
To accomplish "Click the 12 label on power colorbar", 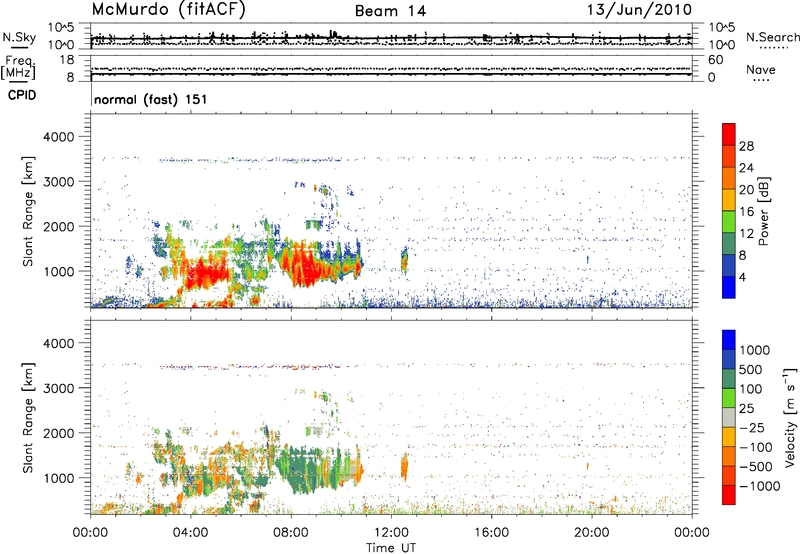I will pyautogui.click(x=746, y=234).
